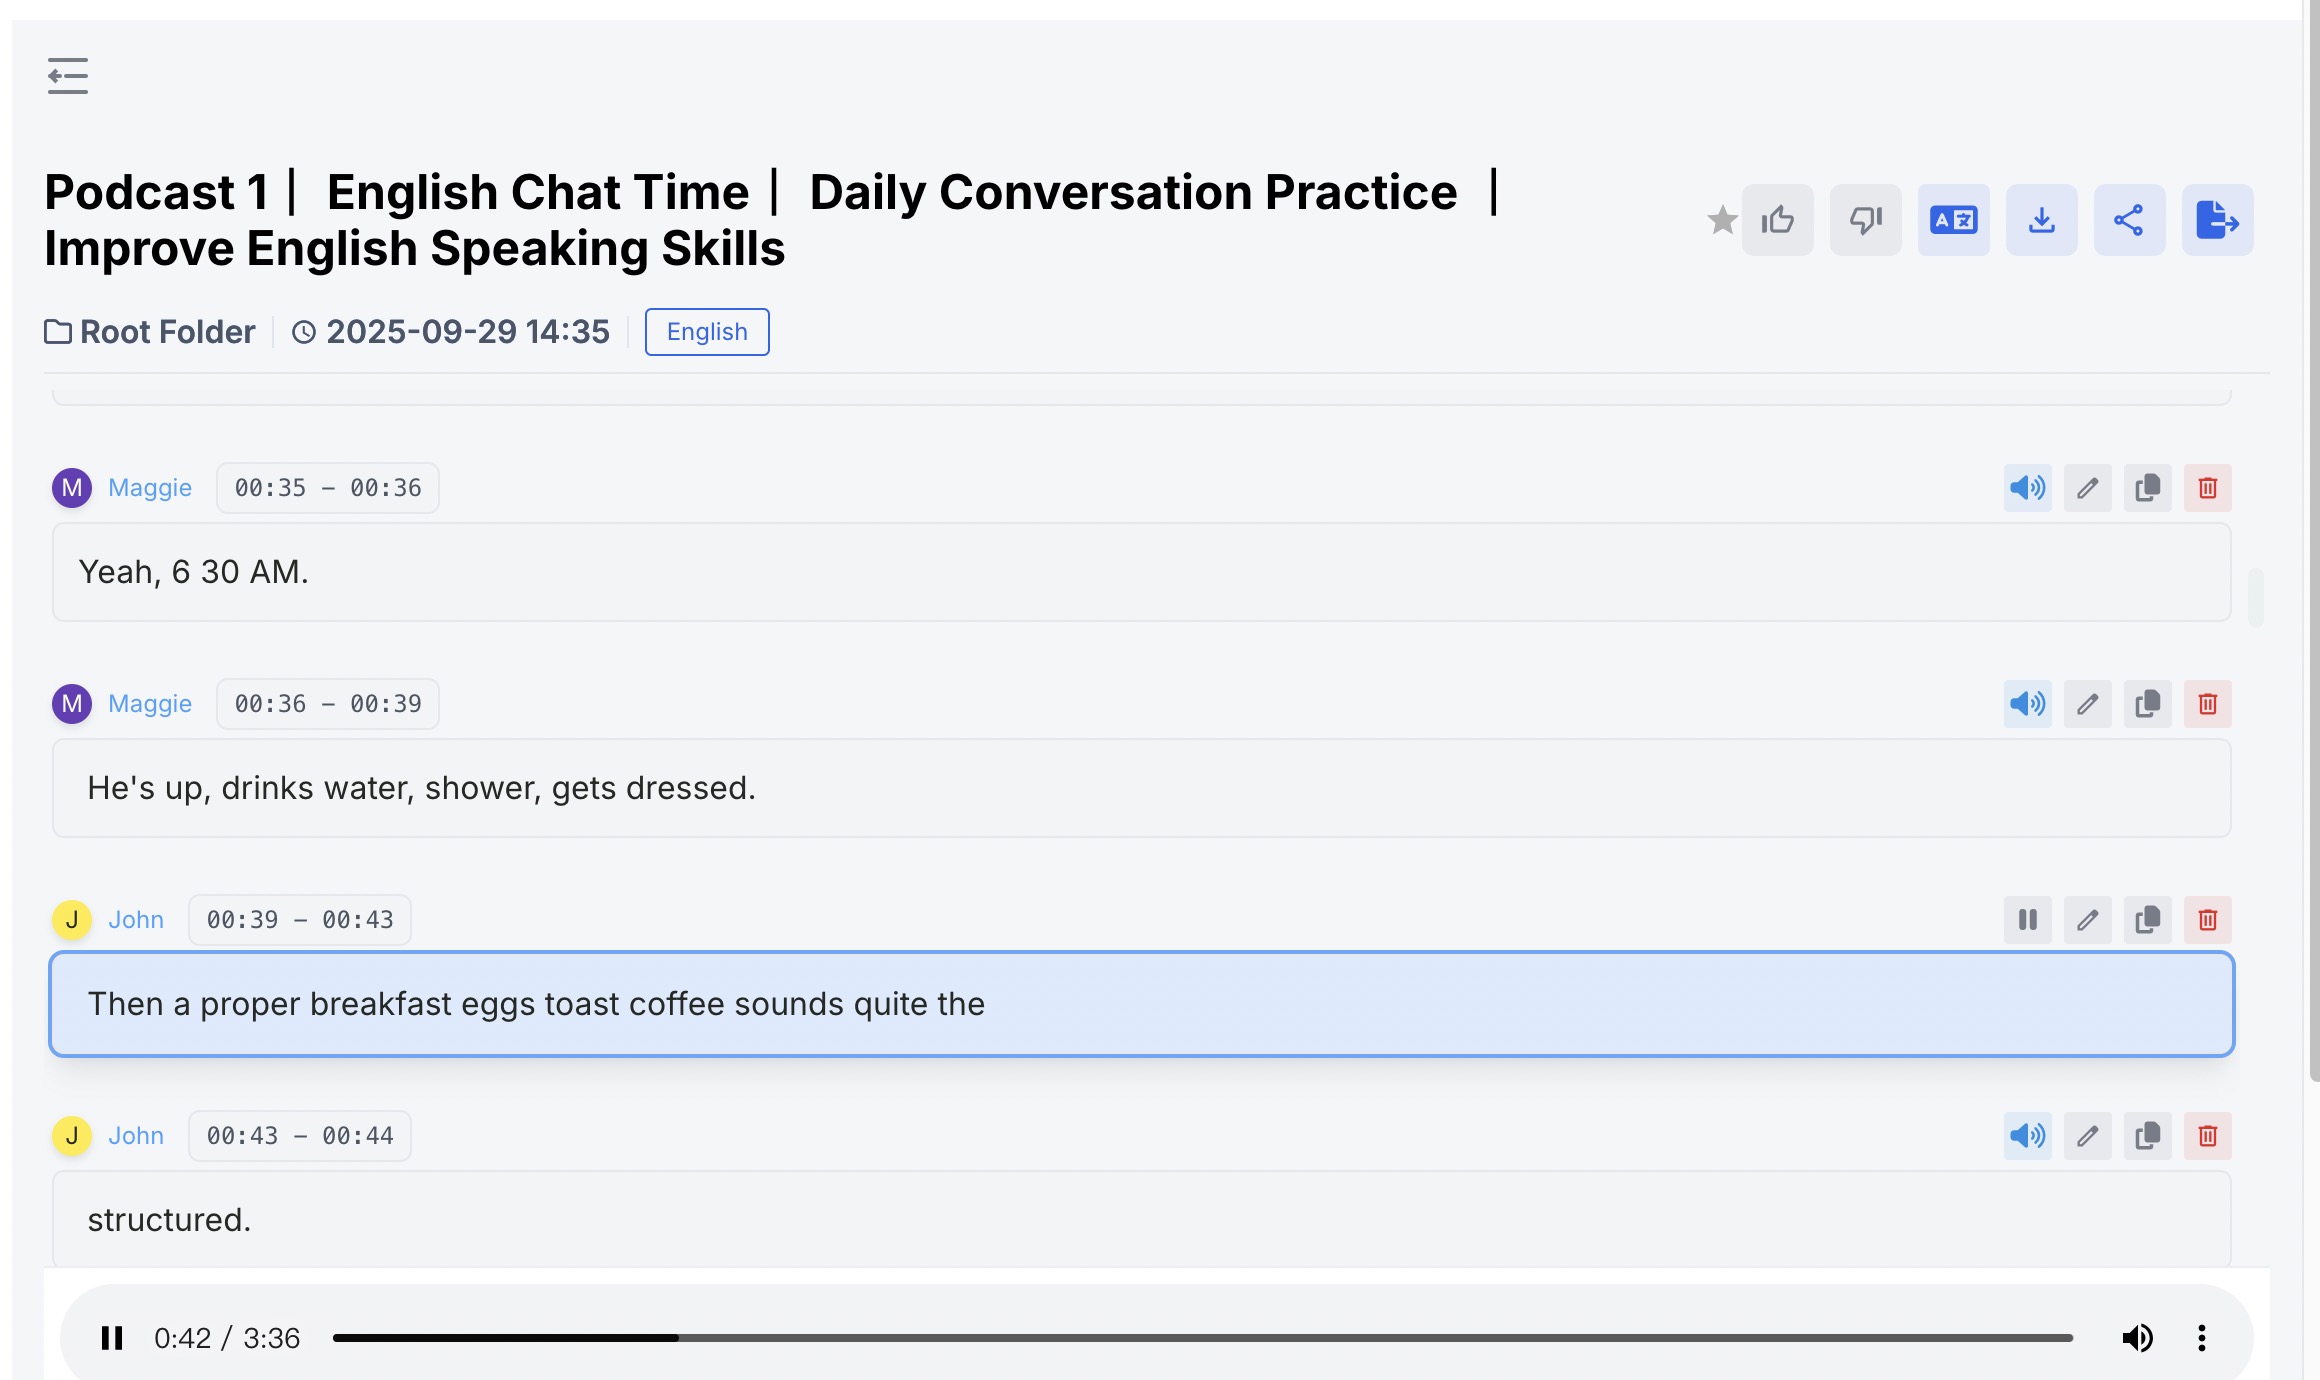The image size is (2320, 1380).
Task: Click the Maggie speaker name at 00:36
Action: [x=150, y=704]
